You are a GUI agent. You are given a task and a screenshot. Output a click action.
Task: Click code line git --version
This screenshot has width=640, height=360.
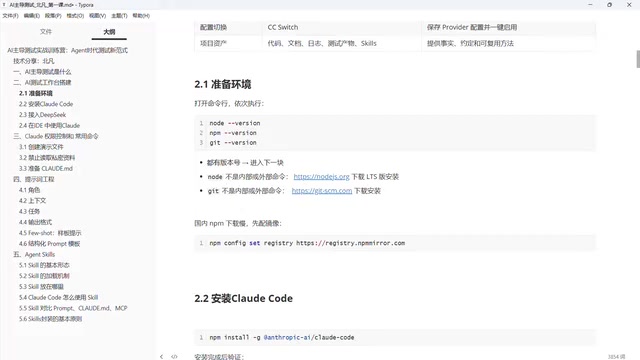pyautogui.click(x=233, y=143)
